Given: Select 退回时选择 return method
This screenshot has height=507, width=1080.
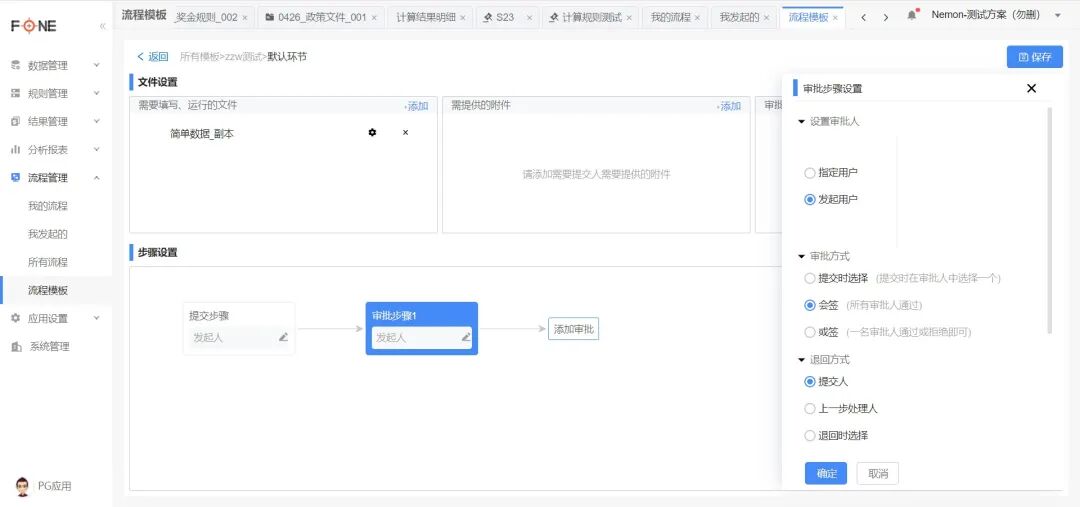Looking at the screenshot, I should pos(810,436).
